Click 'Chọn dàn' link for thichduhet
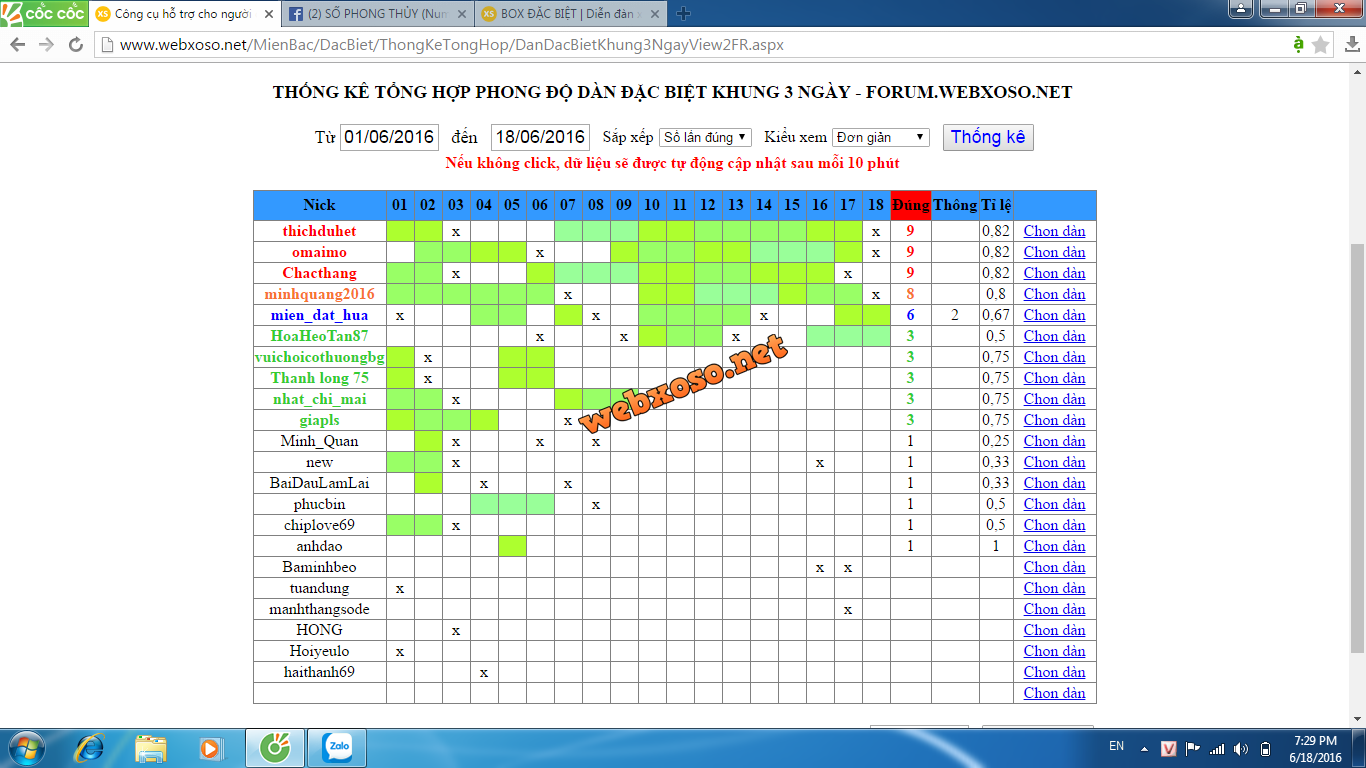The width and height of the screenshot is (1366, 768). coord(1054,231)
